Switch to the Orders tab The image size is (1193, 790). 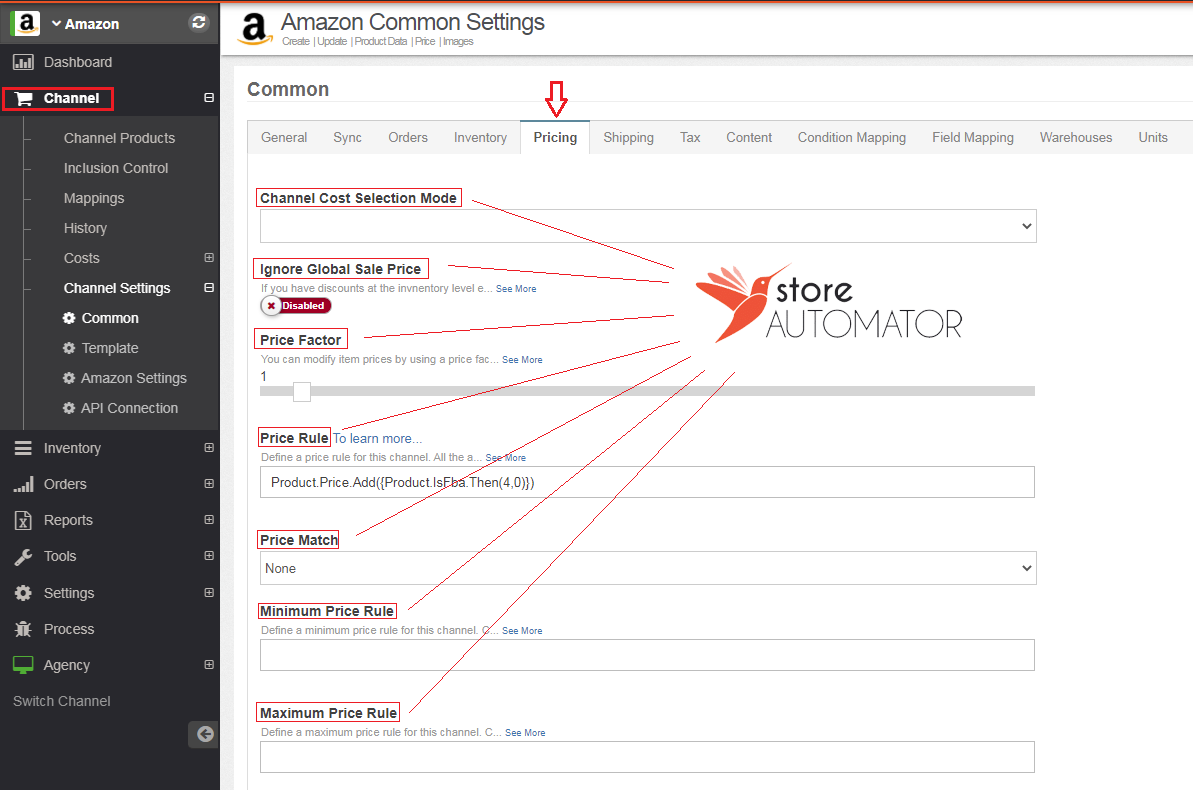point(408,138)
